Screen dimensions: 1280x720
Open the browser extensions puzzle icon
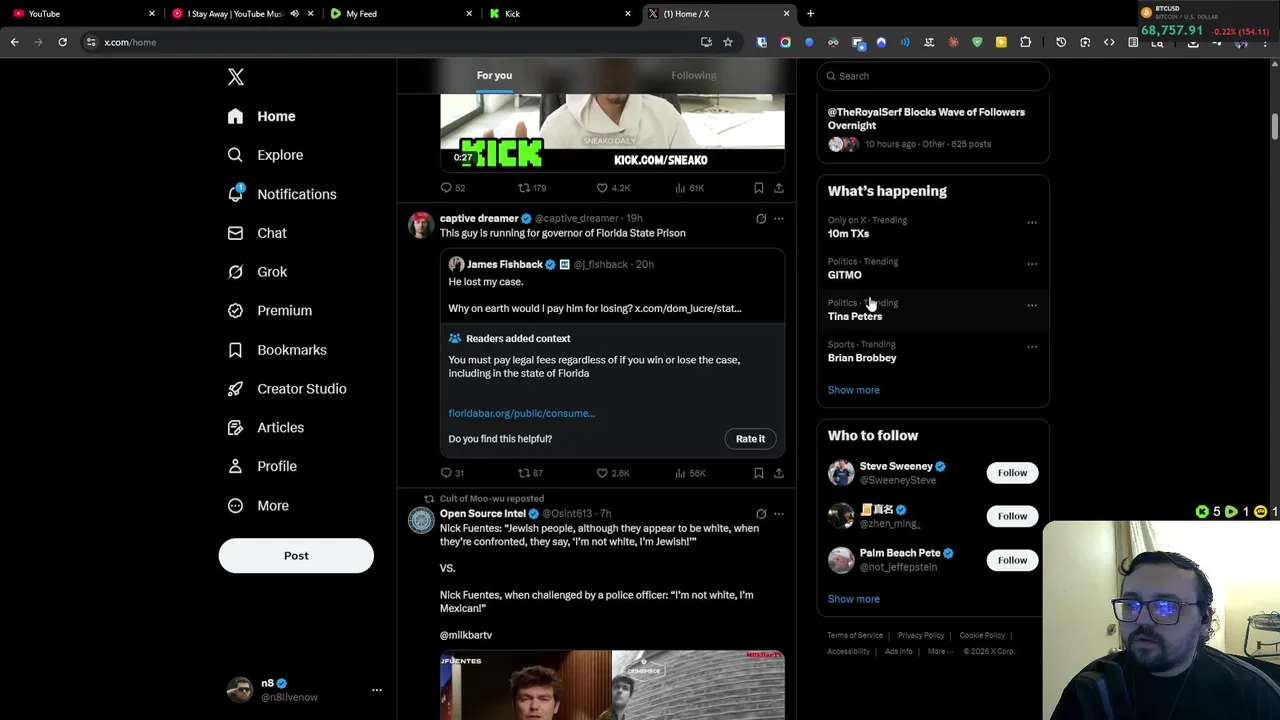1025,42
